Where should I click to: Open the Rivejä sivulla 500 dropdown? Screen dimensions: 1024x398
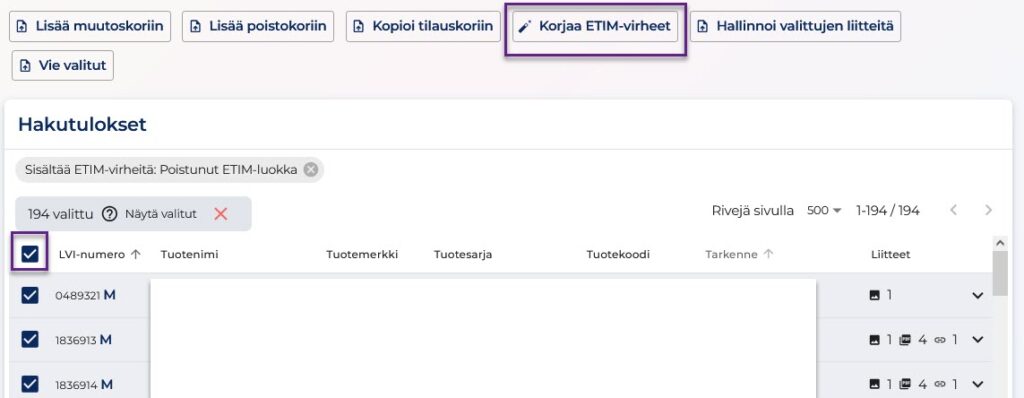tap(824, 210)
